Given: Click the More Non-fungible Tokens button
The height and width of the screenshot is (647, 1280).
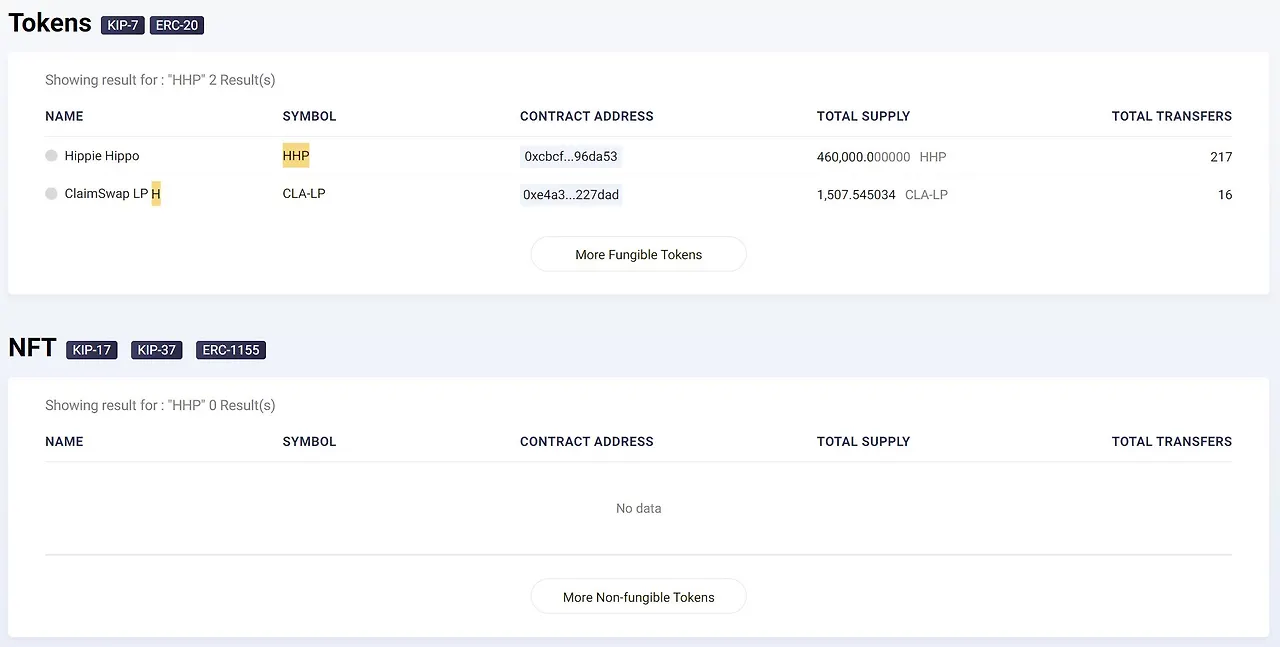Looking at the screenshot, I should click(638, 597).
